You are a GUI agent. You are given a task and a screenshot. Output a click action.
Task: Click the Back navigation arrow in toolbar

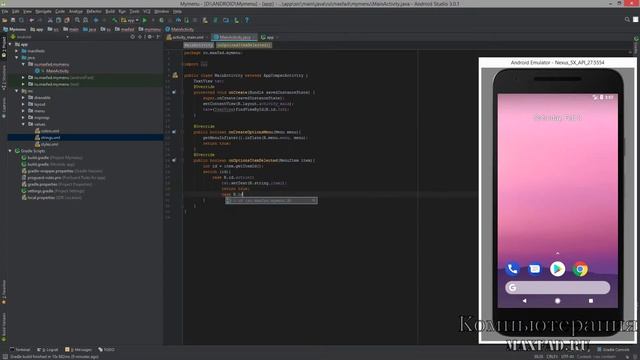click(x=96, y=20)
